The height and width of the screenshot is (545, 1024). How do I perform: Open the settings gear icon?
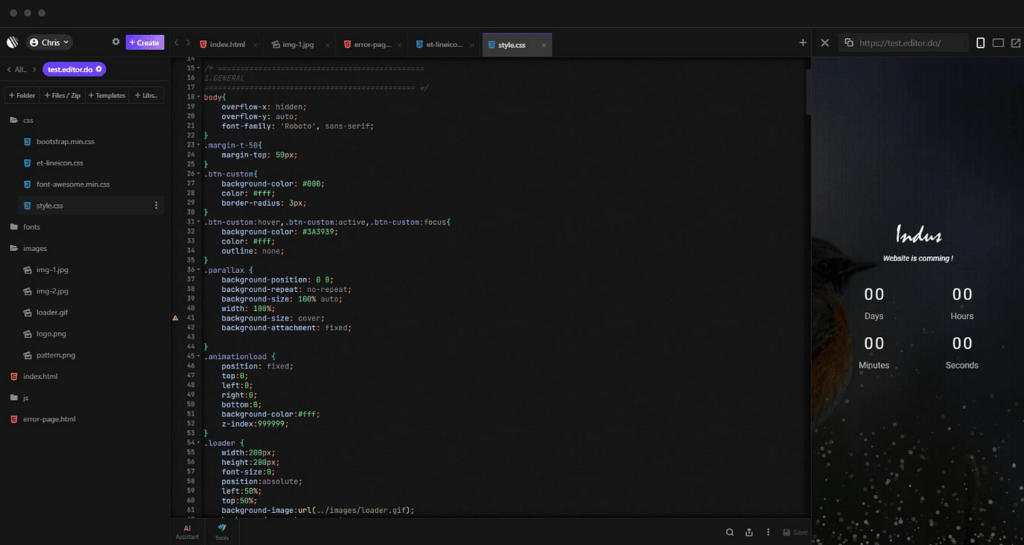(x=116, y=43)
